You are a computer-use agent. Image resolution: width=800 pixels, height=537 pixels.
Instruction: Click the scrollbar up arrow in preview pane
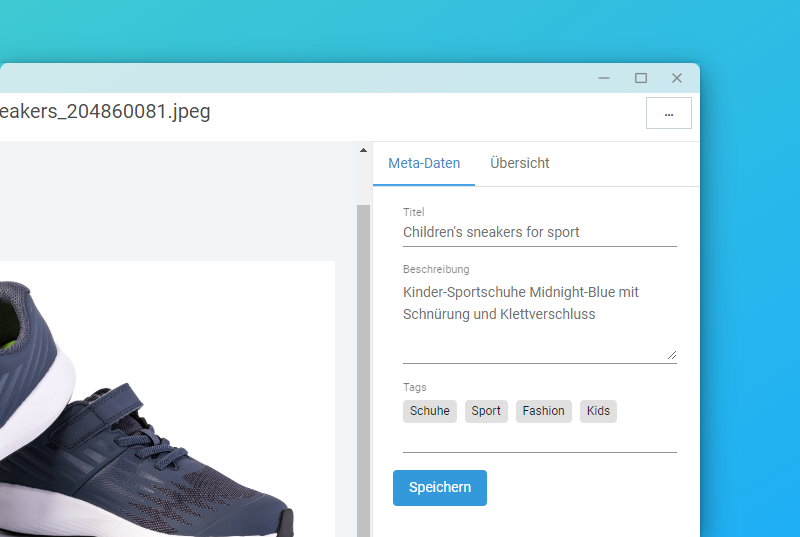pyautogui.click(x=363, y=150)
